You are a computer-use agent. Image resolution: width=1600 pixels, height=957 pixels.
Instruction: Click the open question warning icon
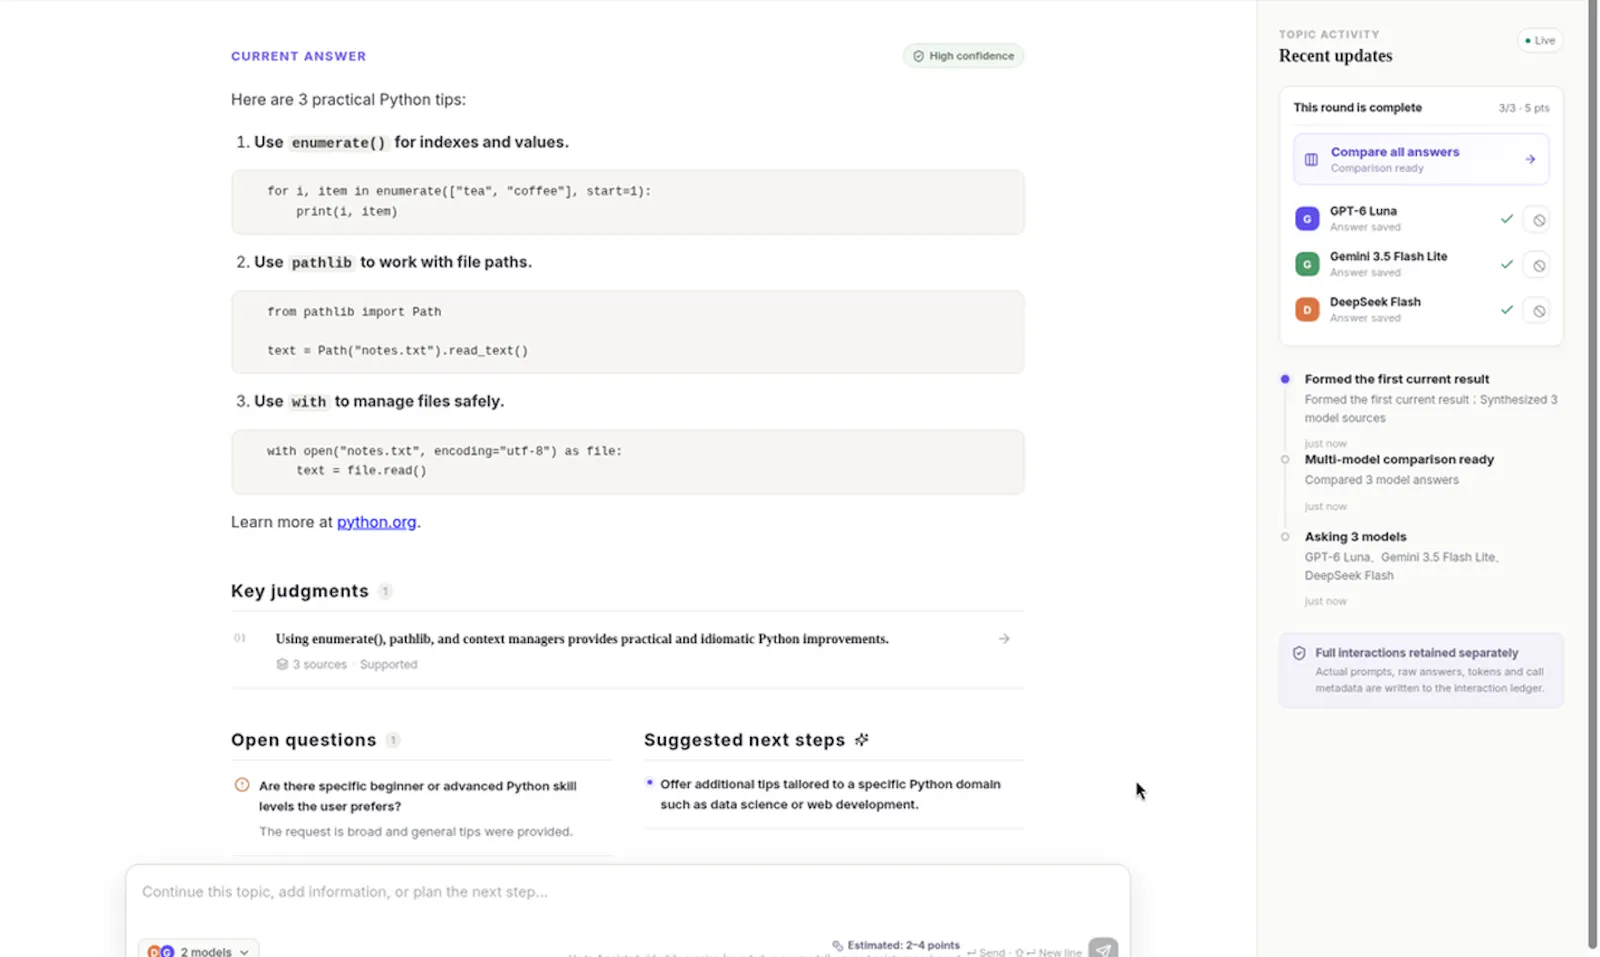(x=242, y=785)
